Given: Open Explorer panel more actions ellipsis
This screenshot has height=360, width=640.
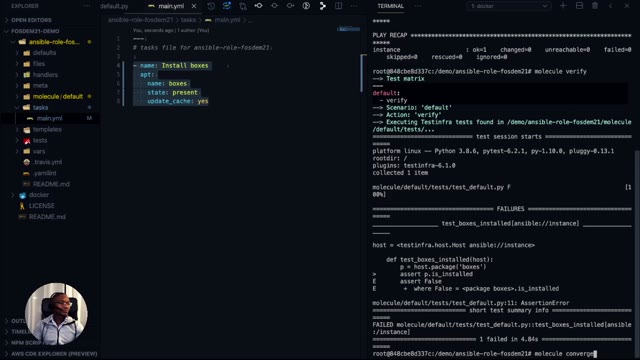Looking at the screenshot, I should pyautogui.click(x=87, y=6).
